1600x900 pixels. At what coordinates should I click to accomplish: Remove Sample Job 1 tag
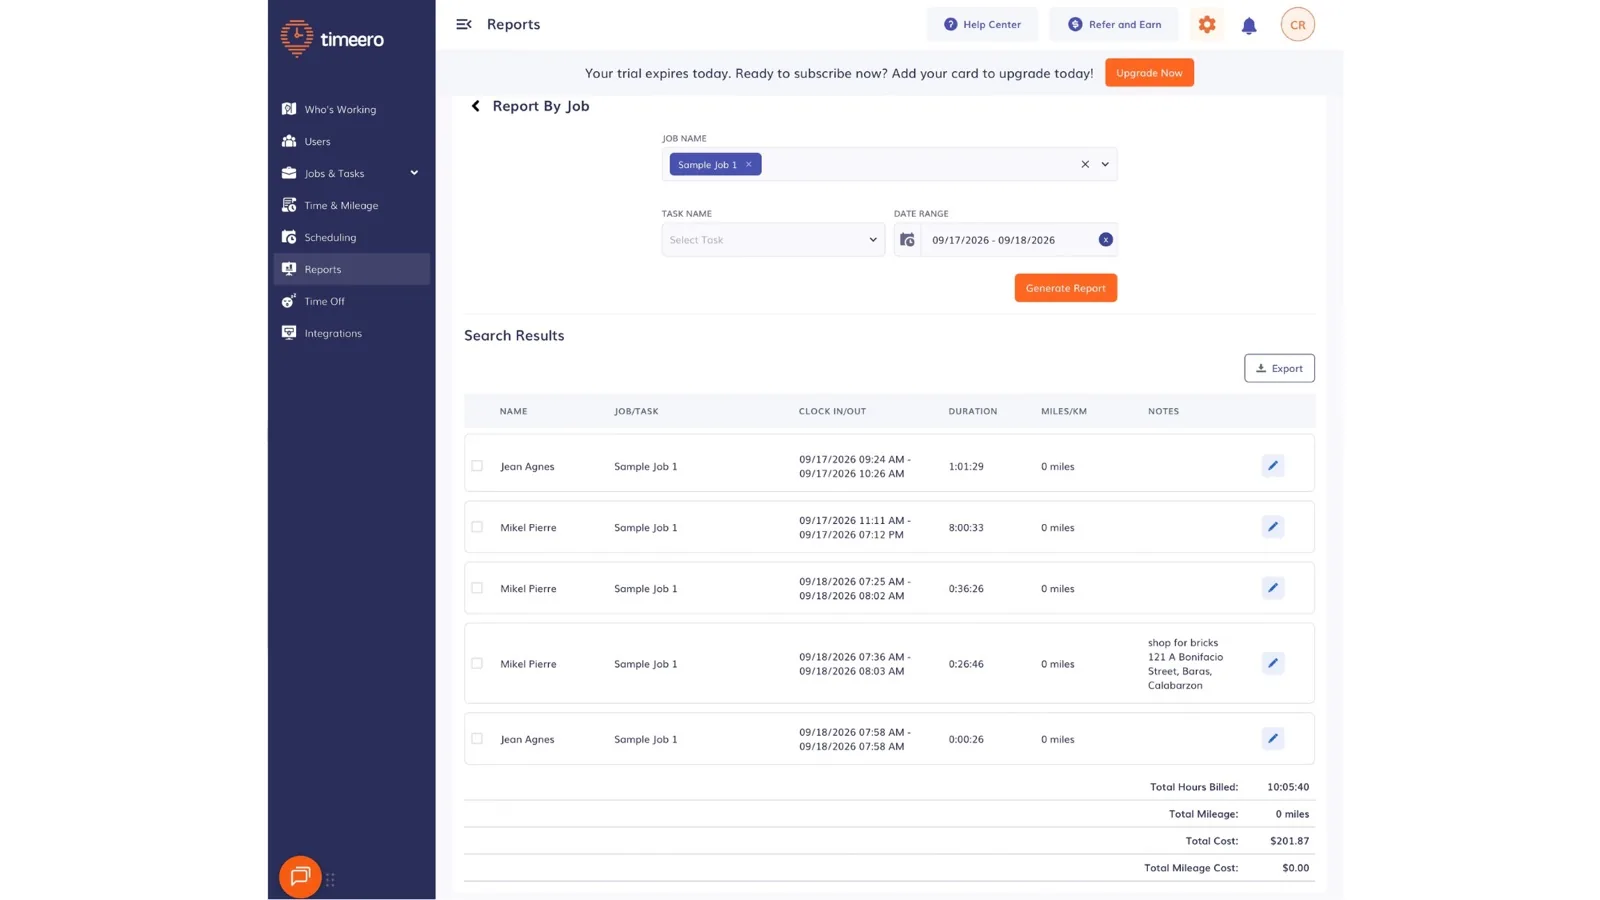tap(748, 164)
